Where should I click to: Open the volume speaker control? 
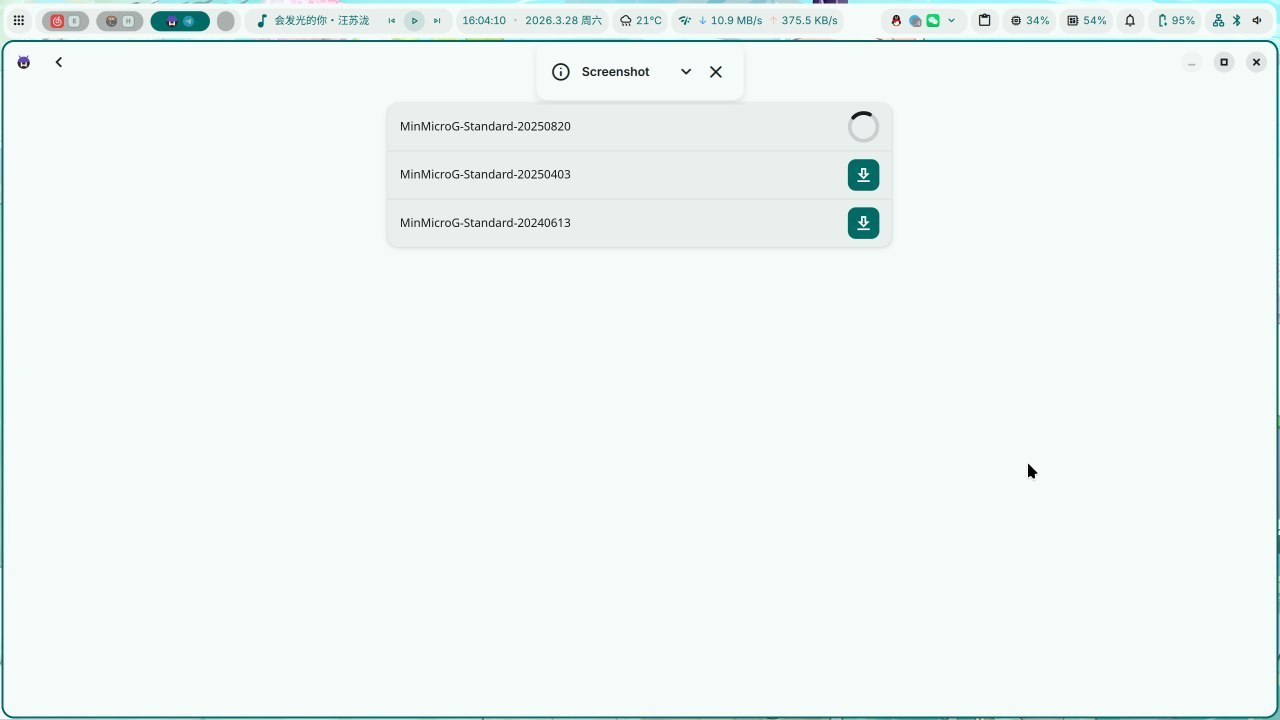(x=1255, y=20)
